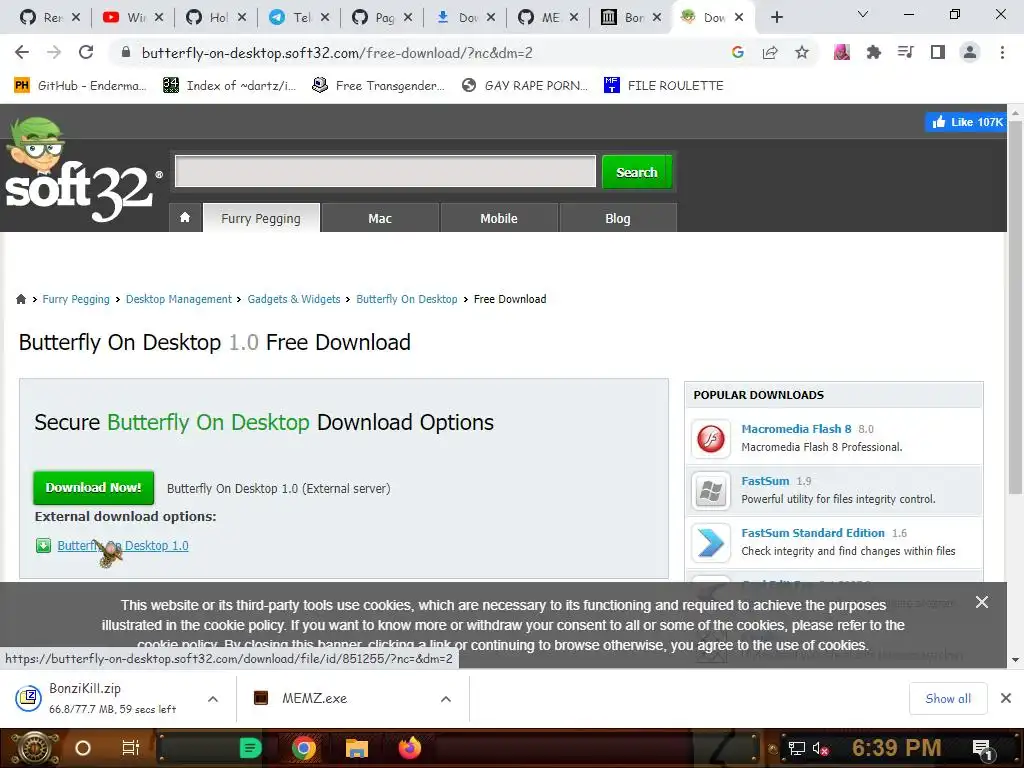Click the Cortana circle on the taskbar
Screen dimensions: 1024x768
(83, 748)
